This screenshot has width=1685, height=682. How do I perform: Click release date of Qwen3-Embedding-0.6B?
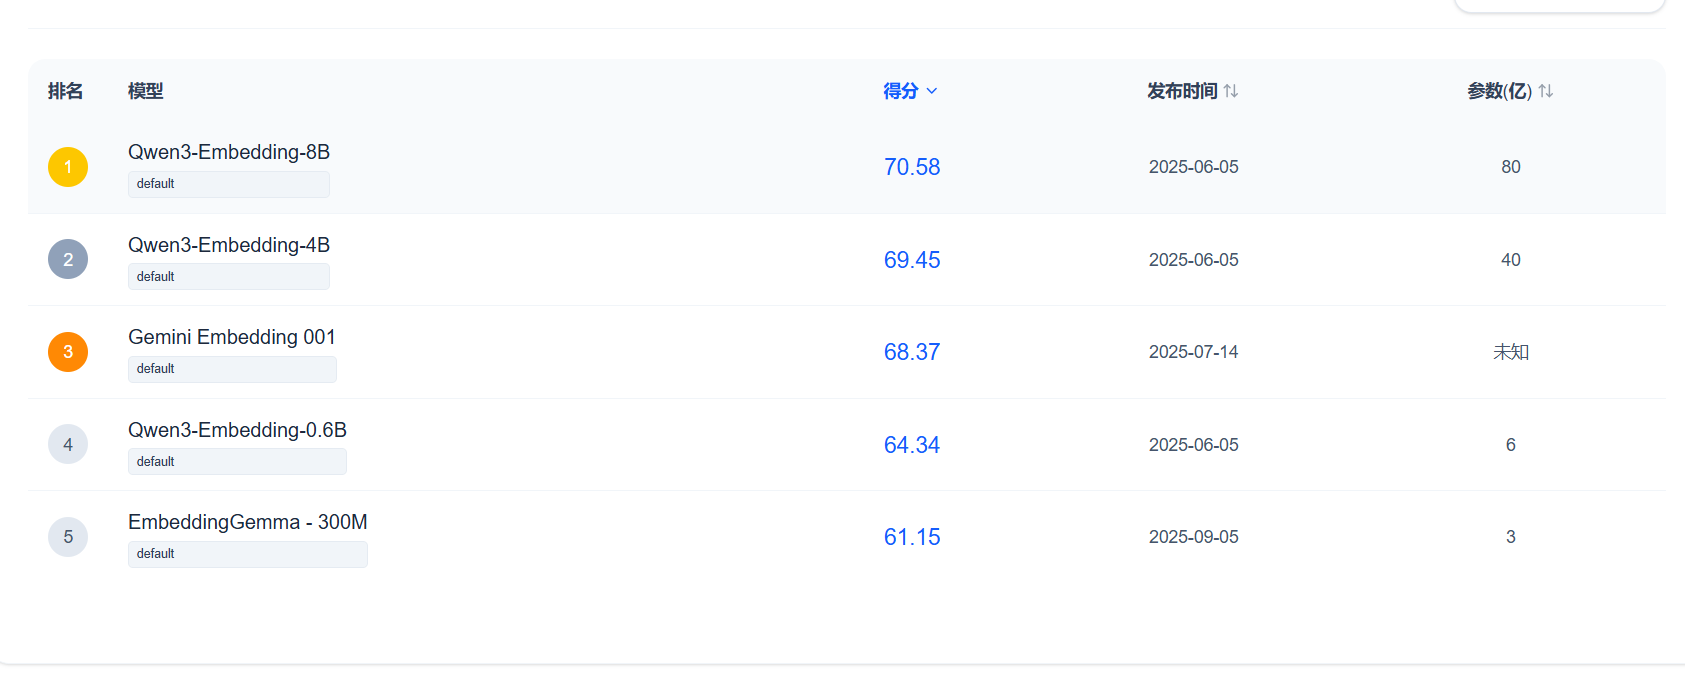tap(1193, 445)
